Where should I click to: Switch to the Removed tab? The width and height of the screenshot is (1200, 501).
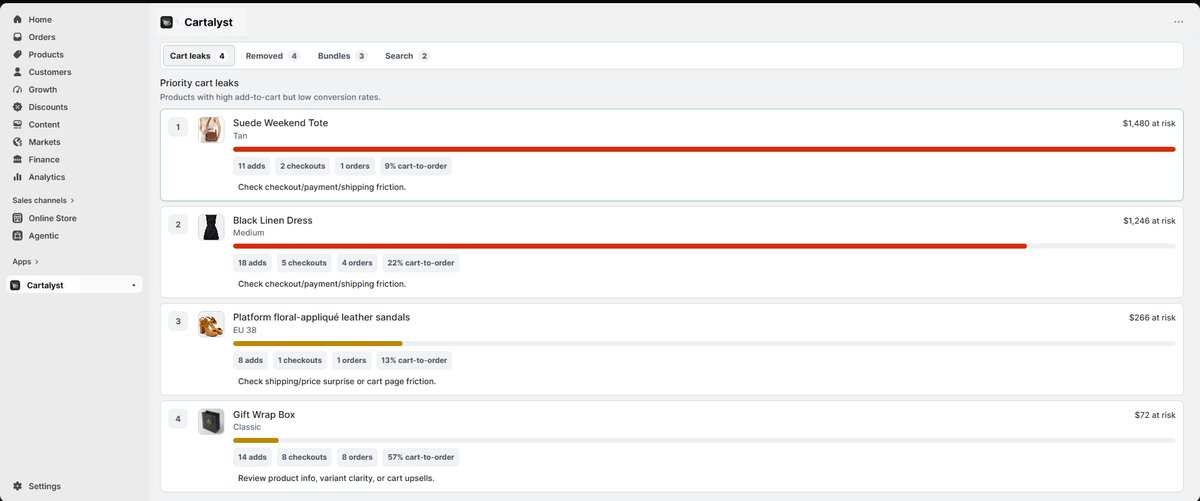(273, 56)
